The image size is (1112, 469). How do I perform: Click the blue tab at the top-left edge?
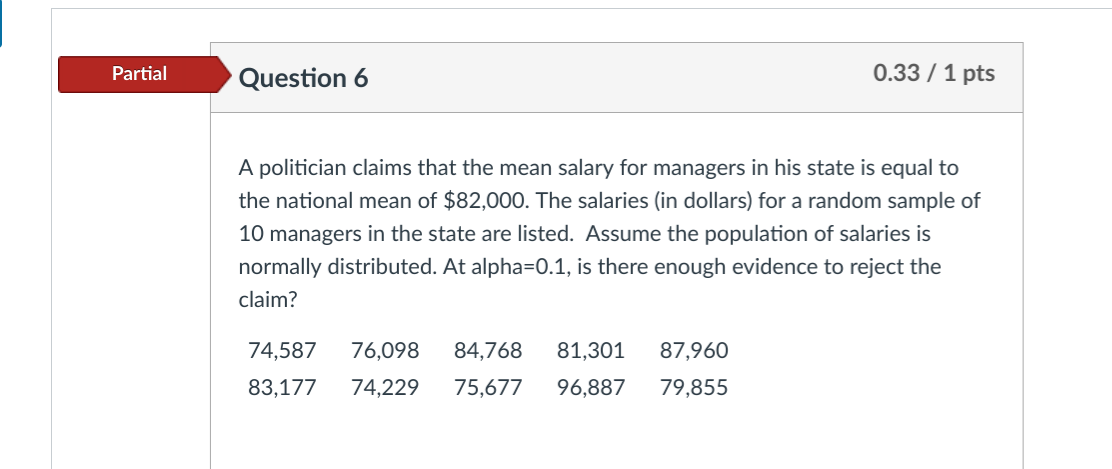tap(1, 23)
